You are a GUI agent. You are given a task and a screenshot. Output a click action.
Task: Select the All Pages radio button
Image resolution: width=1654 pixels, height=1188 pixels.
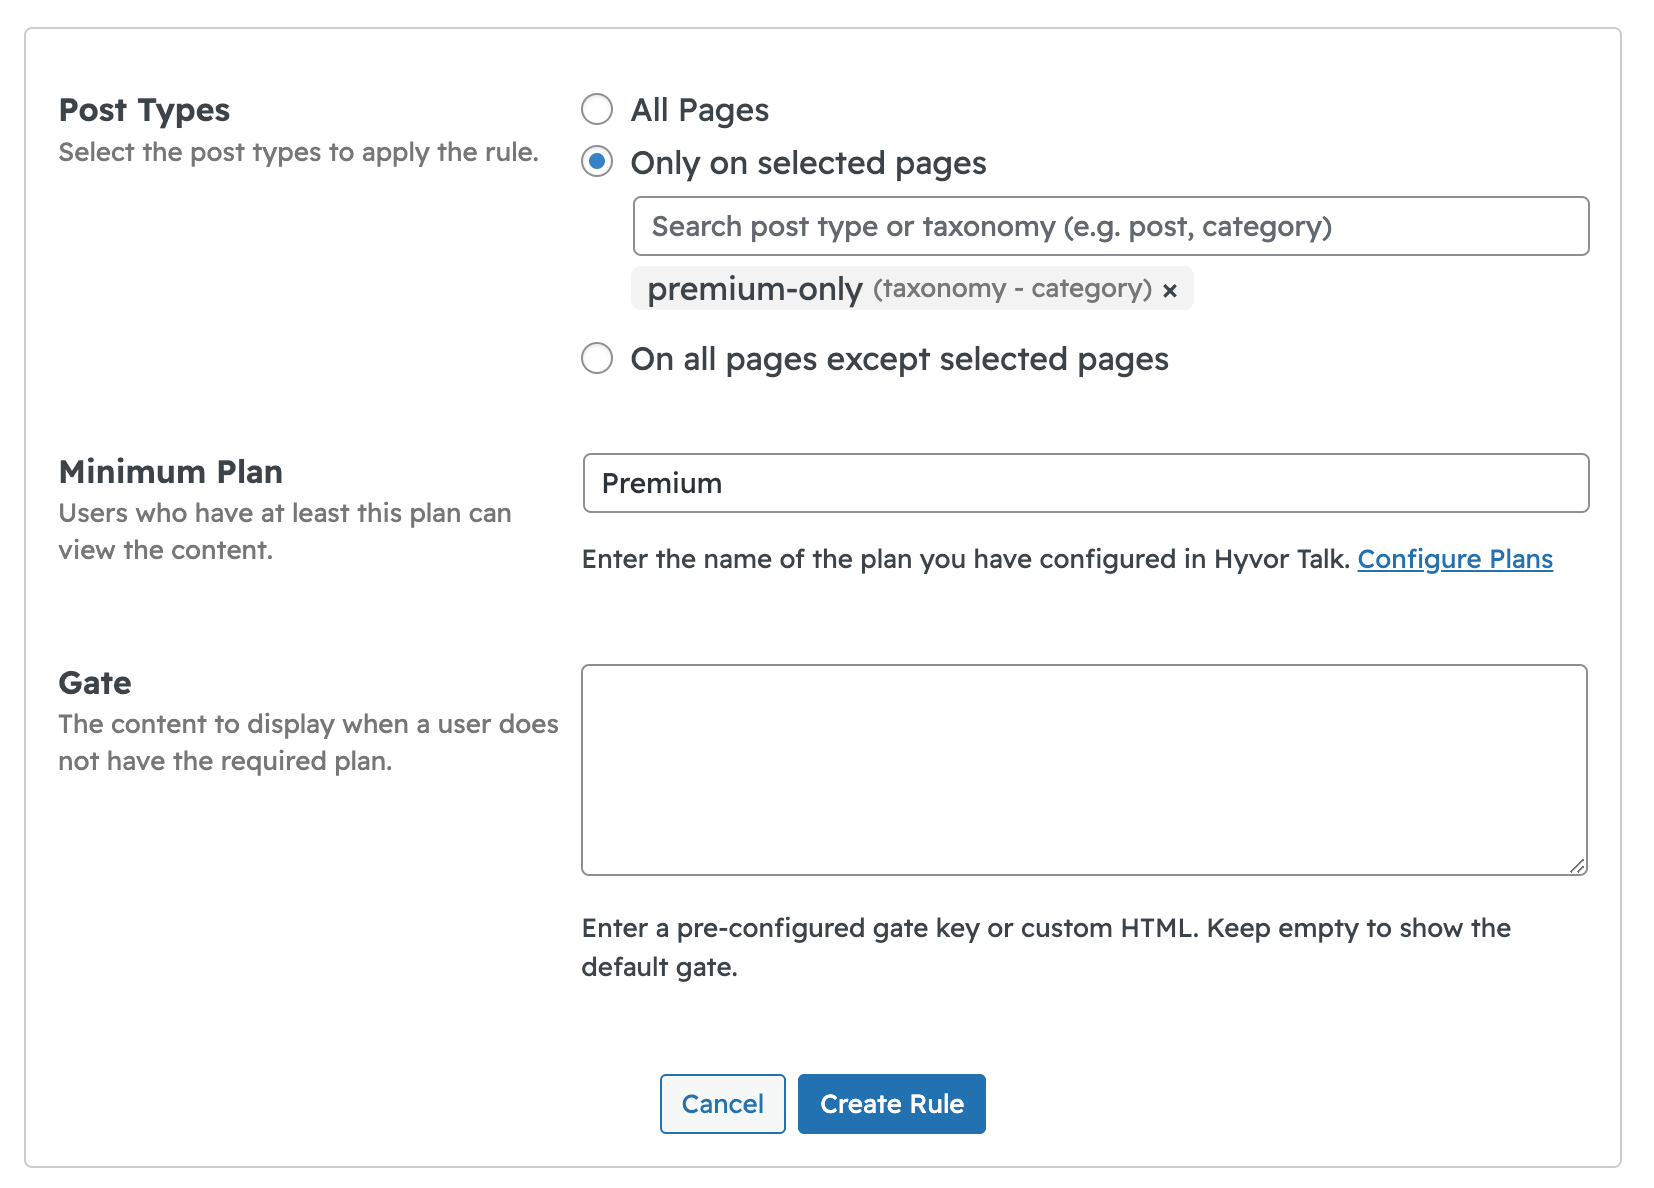click(x=597, y=109)
